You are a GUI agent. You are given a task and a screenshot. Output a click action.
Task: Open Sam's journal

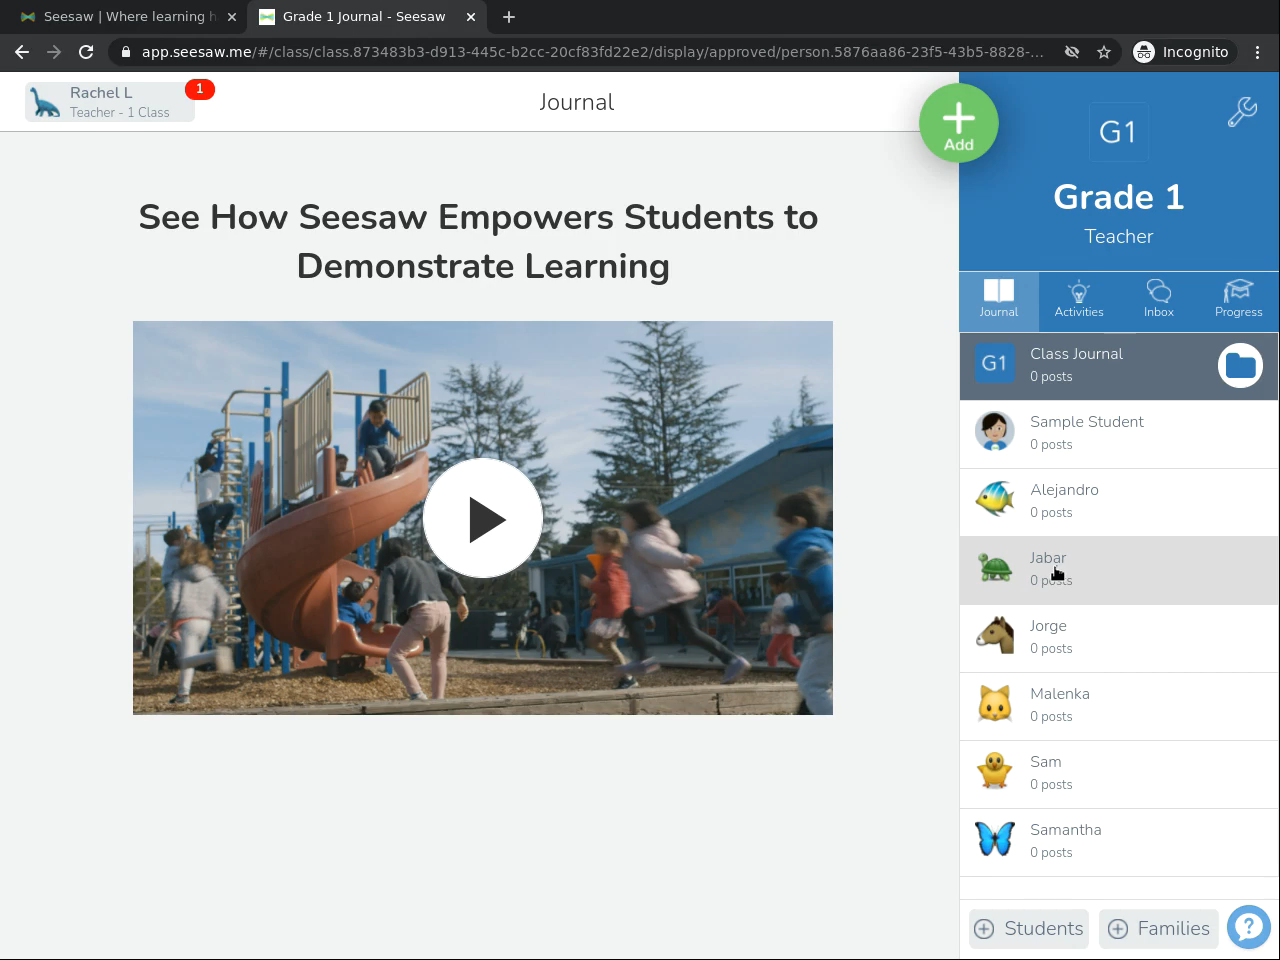[1119, 774]
